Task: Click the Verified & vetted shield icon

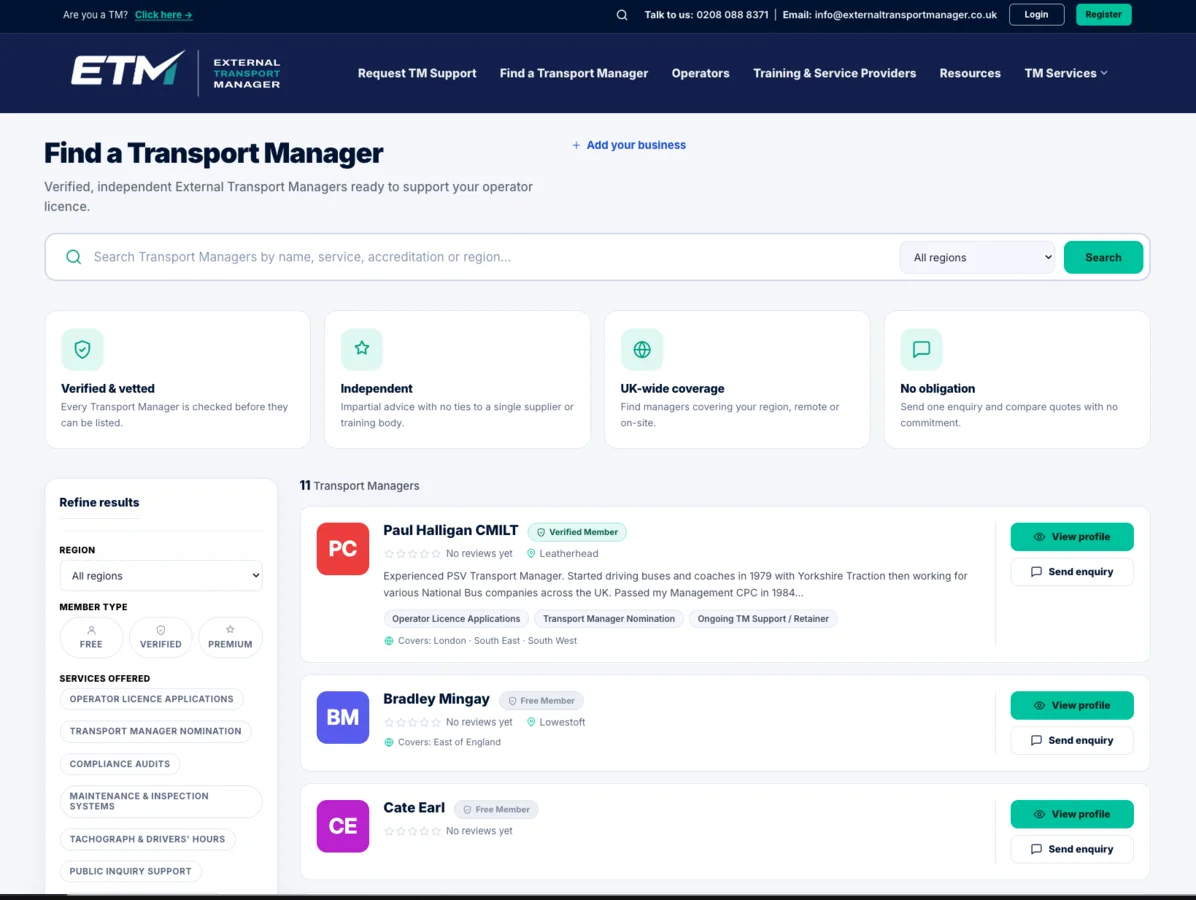Action: (x=82, y=349)
